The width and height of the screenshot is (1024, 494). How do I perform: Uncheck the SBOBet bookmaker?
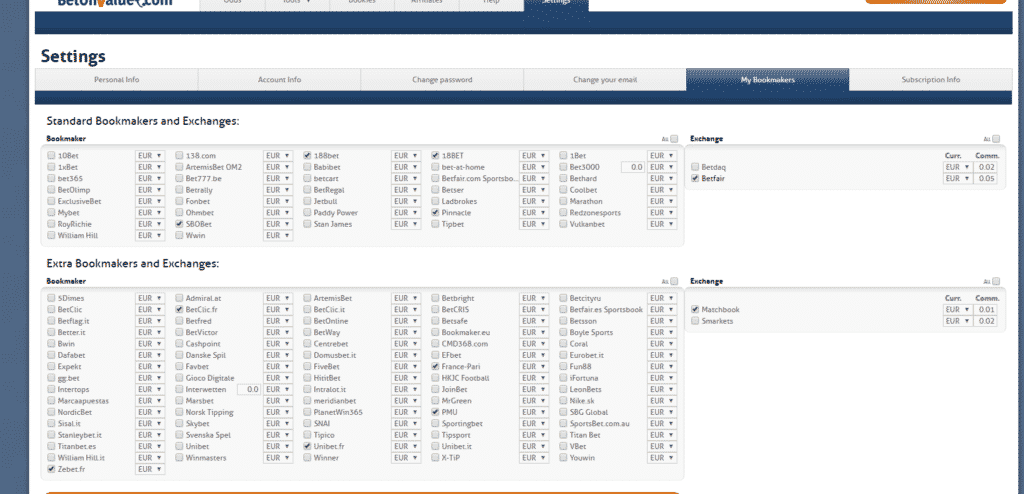pyautogui.click(x=179, y=224)
